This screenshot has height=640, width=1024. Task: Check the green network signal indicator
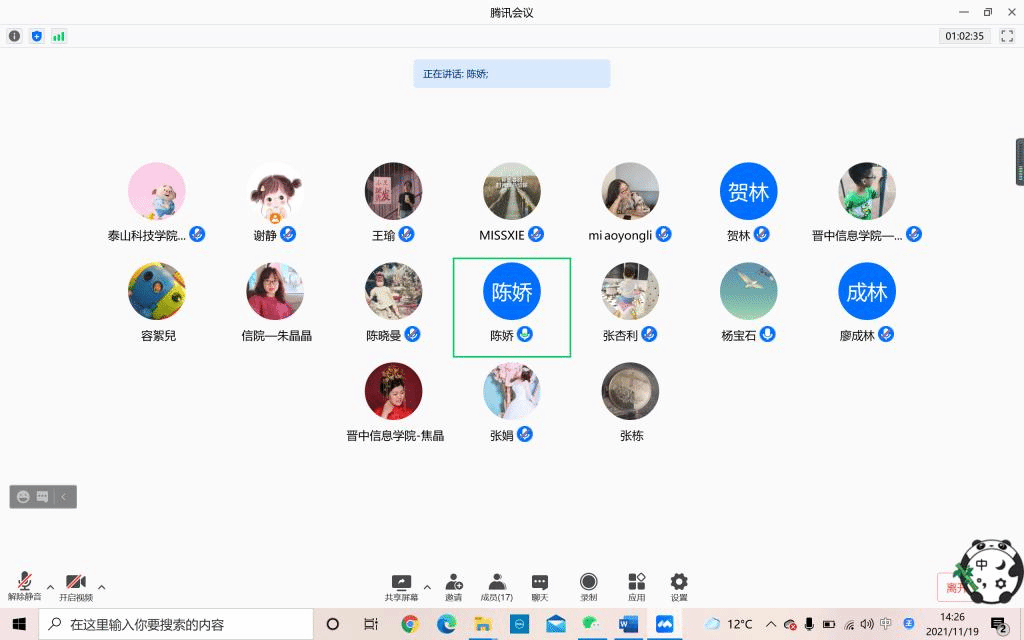click(x=59, y=36)
